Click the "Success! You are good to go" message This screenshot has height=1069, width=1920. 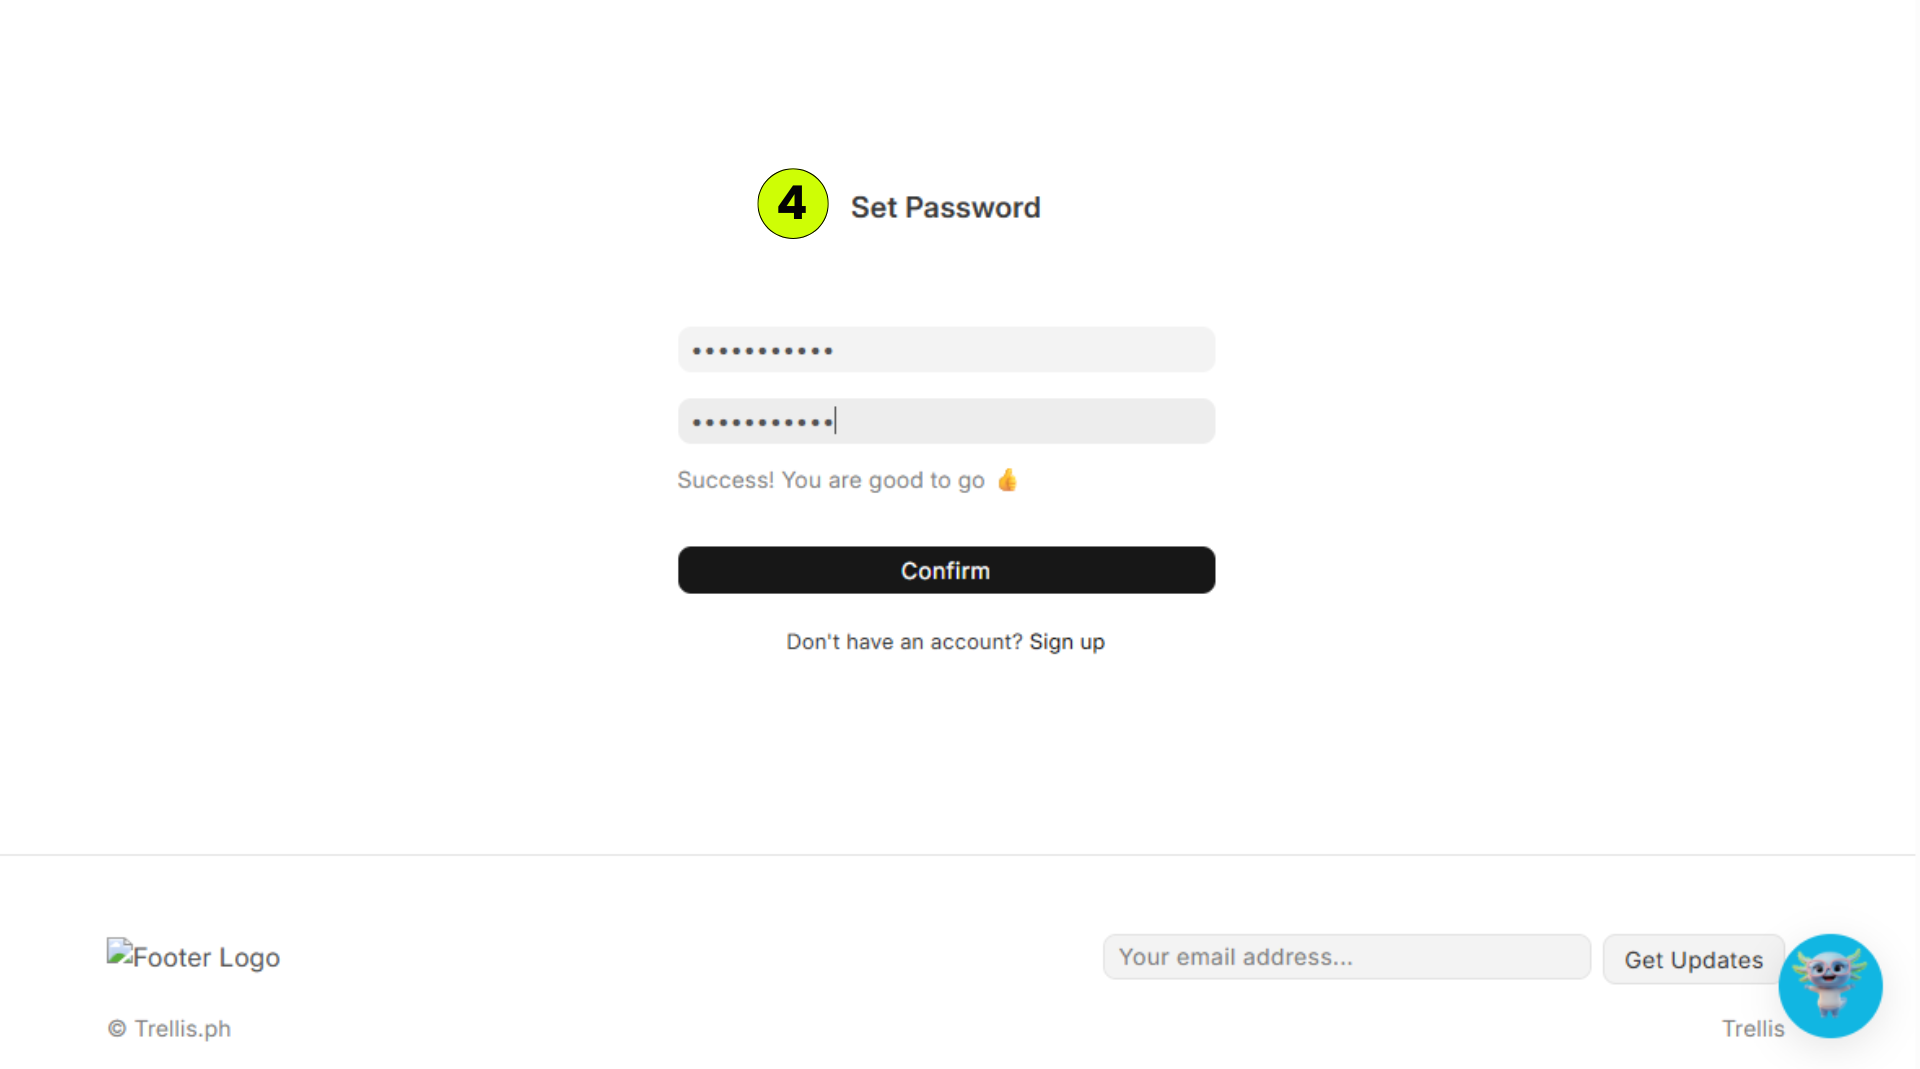[830, 480]
